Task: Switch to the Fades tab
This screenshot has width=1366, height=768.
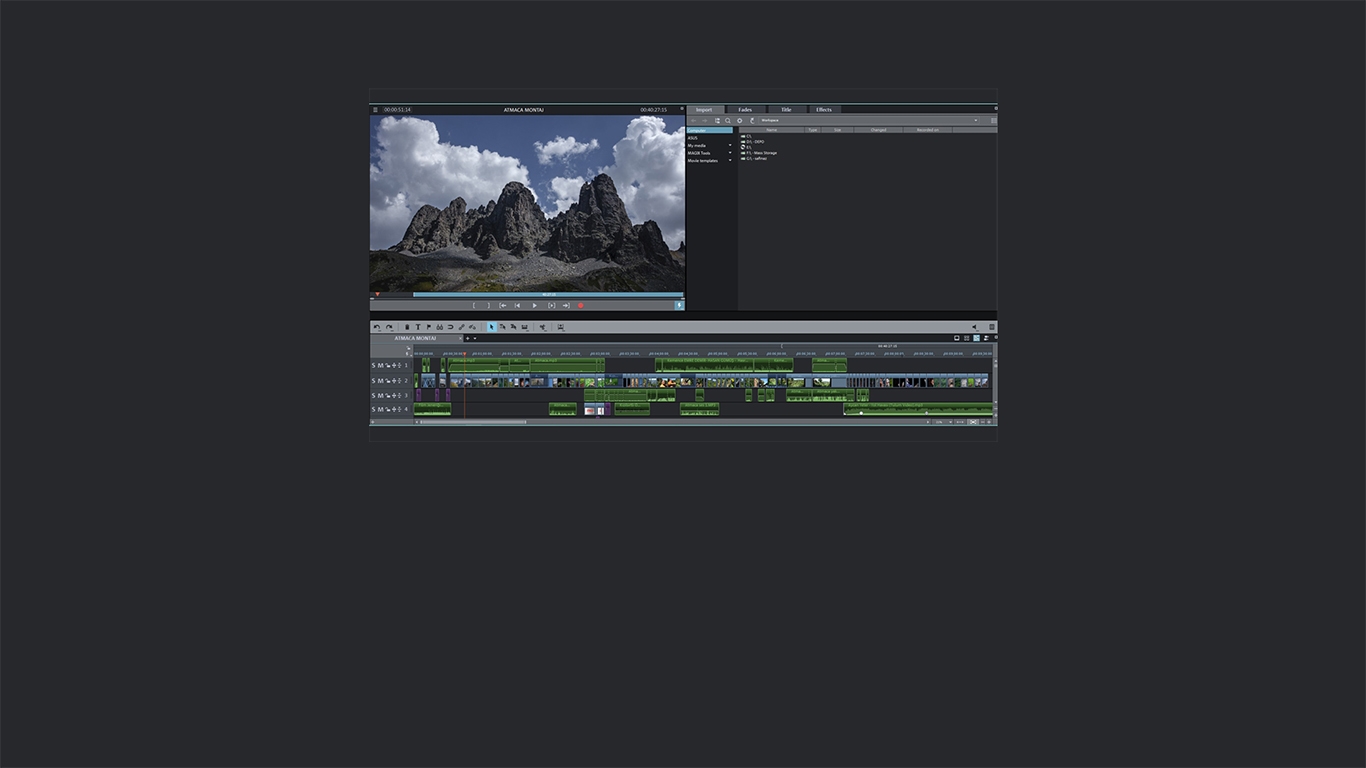Action: [x=745, y=110]
